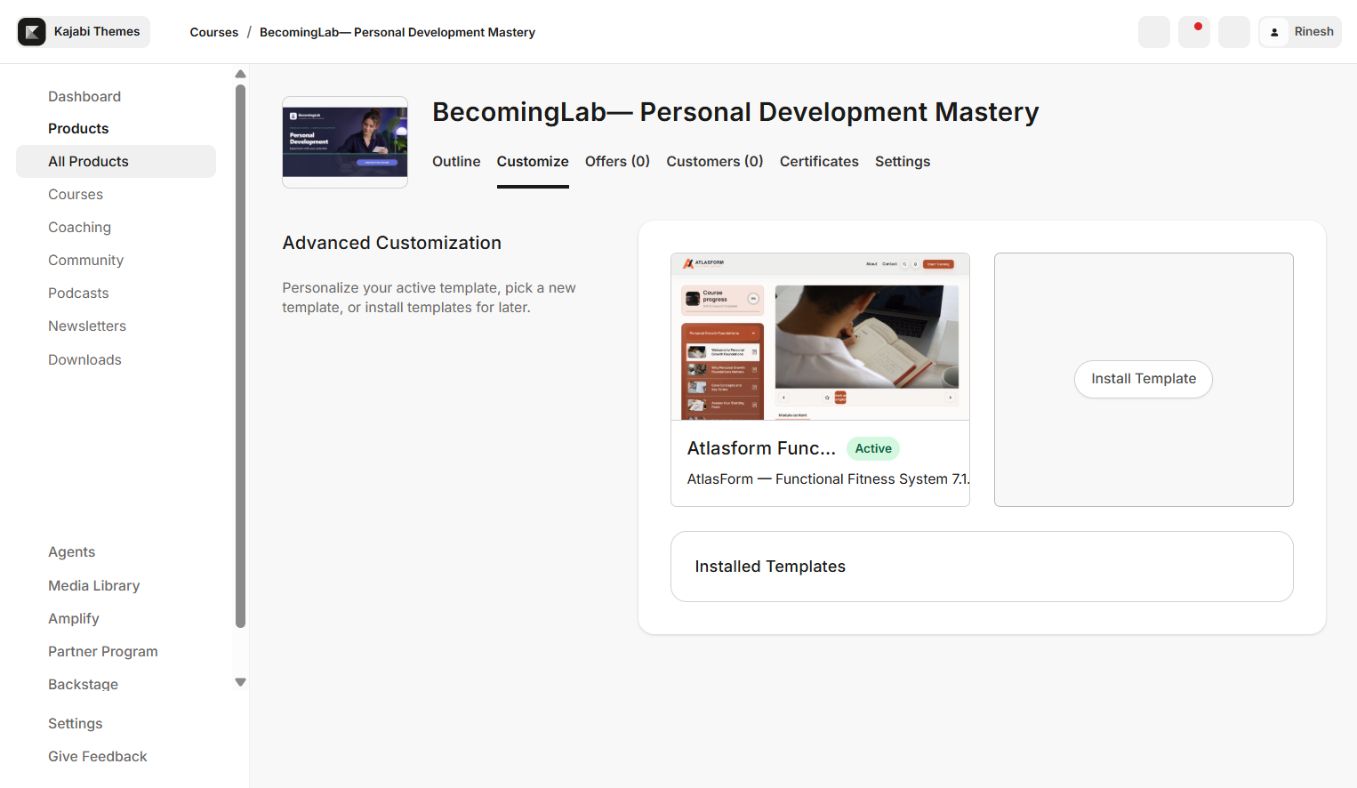The image size is (1357, 788).
Task: Open the Rinesh account menu
Action: click(x=1300, y=32)
